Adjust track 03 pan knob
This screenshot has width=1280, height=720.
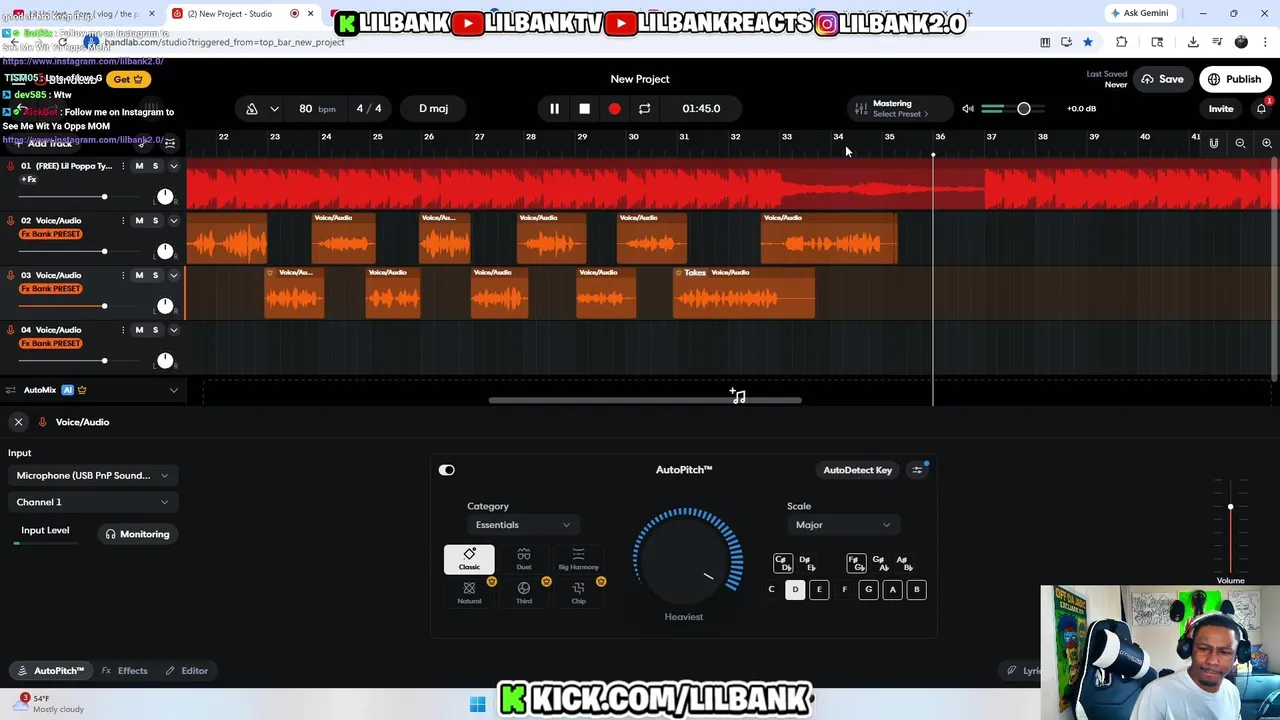165,305
